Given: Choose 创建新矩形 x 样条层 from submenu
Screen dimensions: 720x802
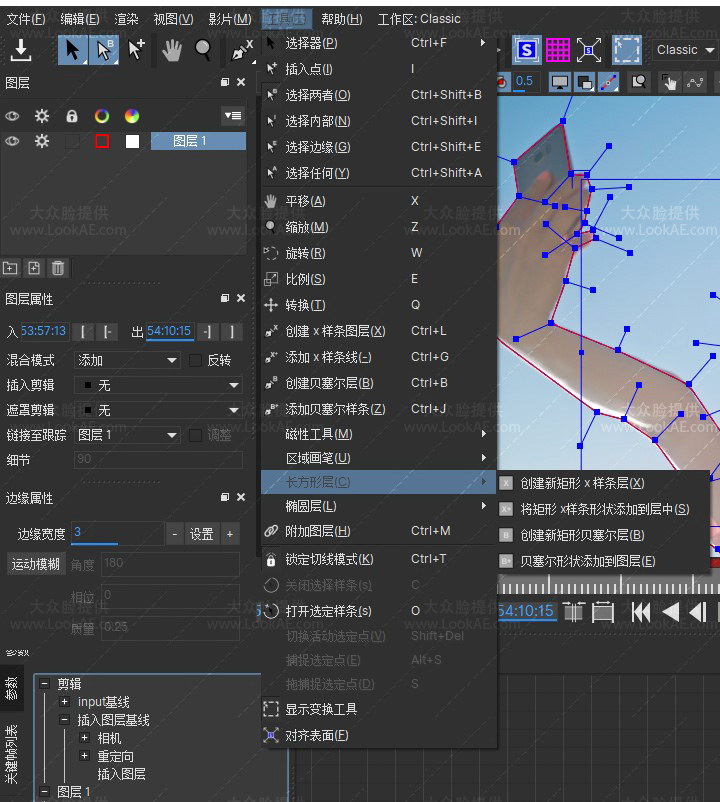Looking at the screenshot, I should [x=582, y=483].
